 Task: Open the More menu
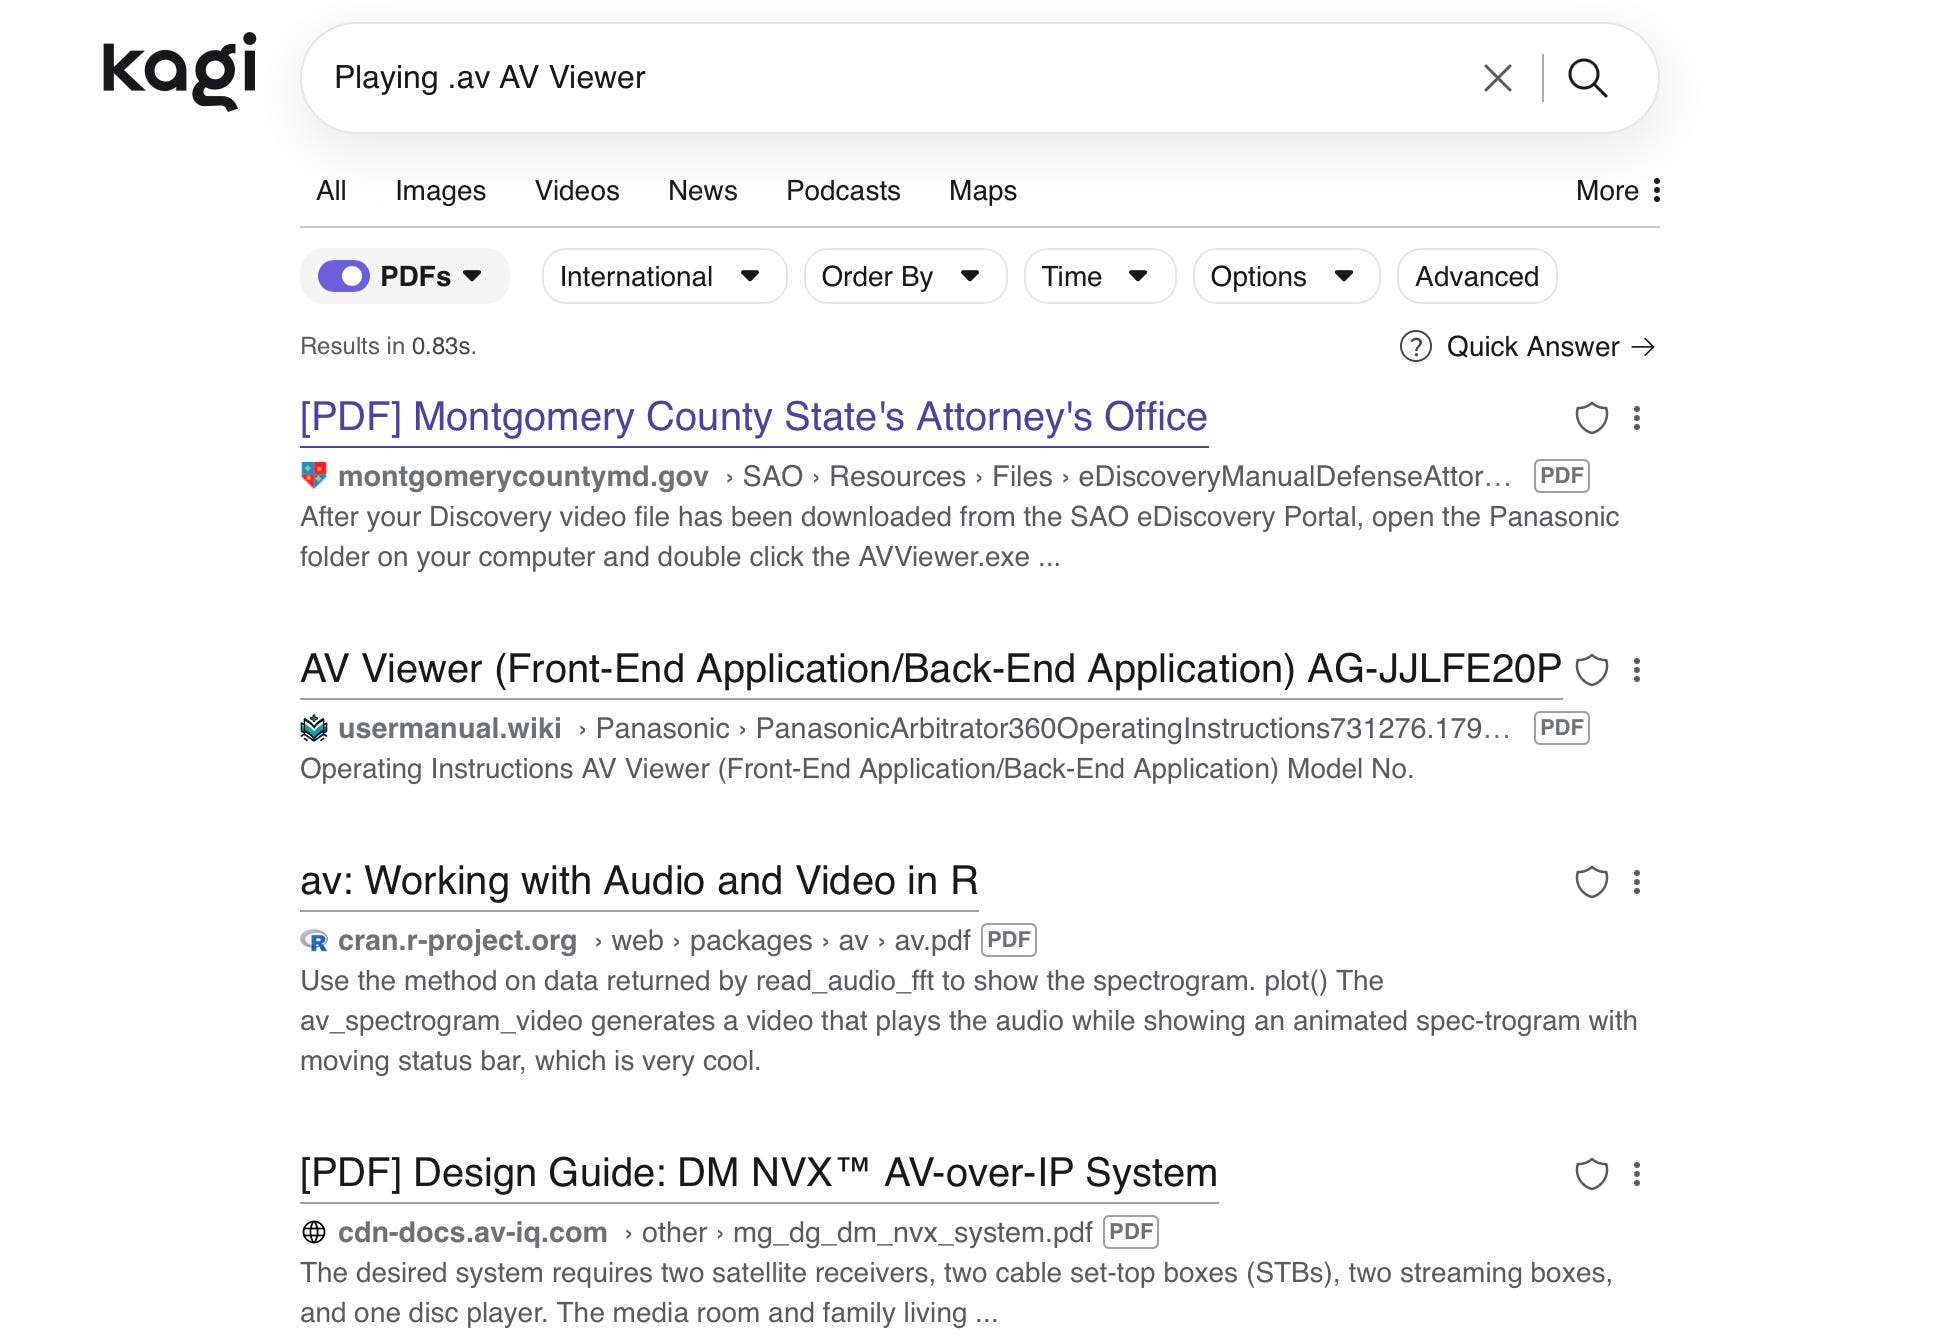[x=1617, y=191]
